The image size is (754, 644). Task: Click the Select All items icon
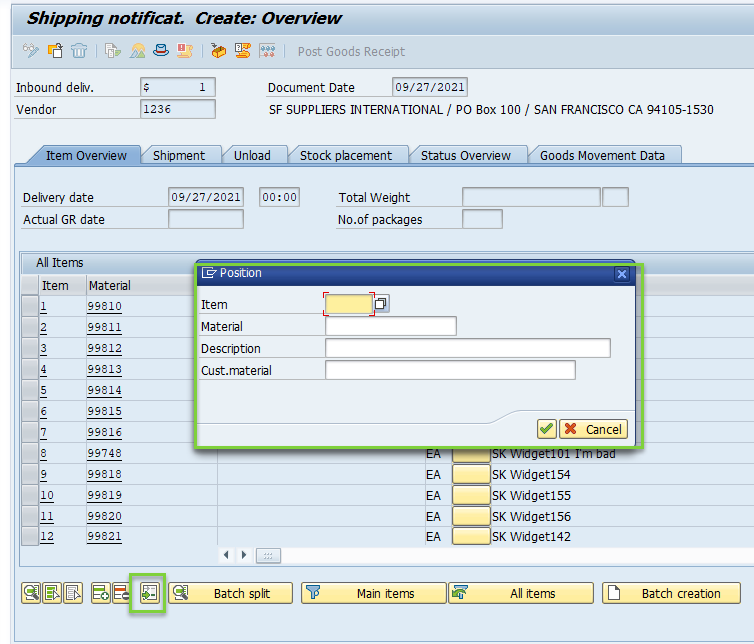[x=52, y=593]
